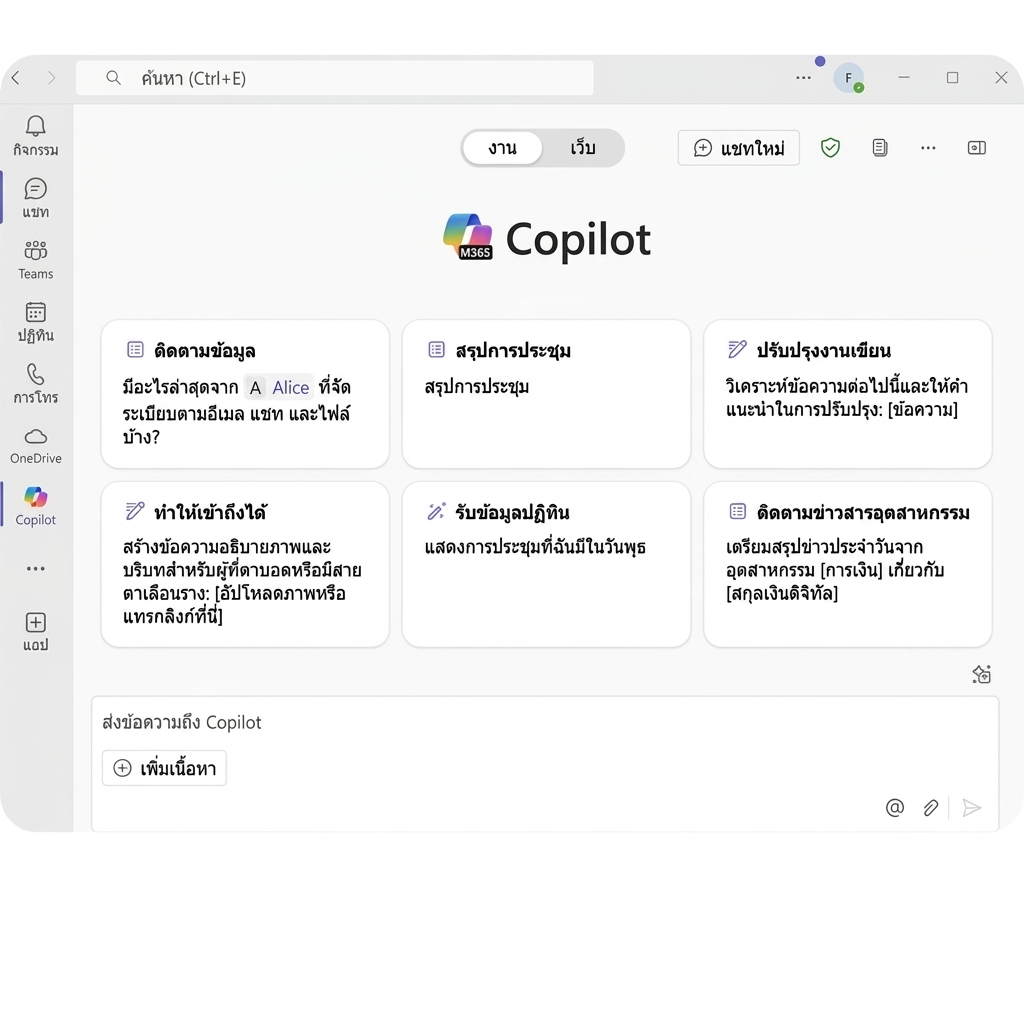
Task: Click the list icon on ติดตามข้อมูล card
Action: [135, 349]
